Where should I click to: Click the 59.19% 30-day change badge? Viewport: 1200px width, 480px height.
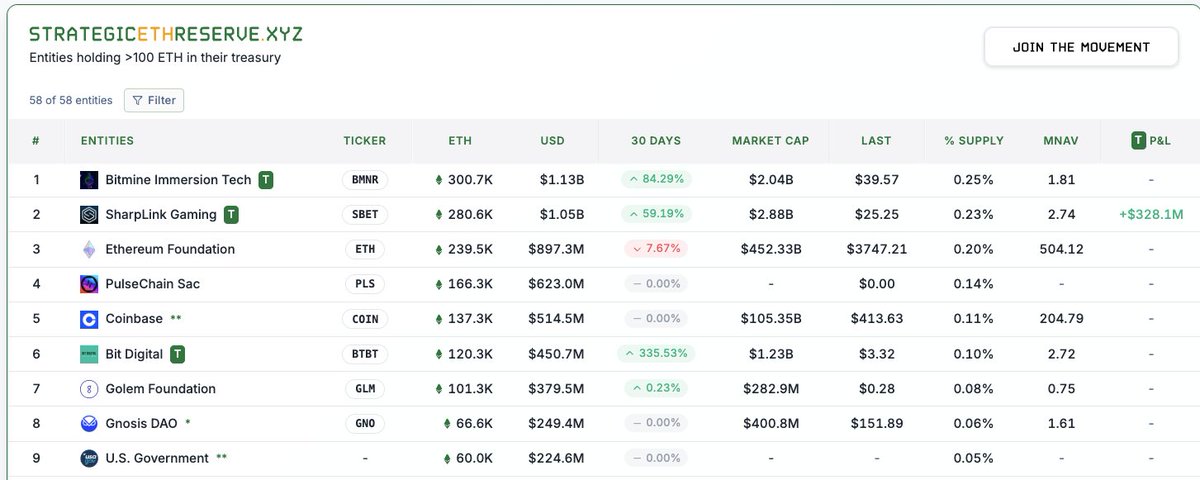[656, 215]
